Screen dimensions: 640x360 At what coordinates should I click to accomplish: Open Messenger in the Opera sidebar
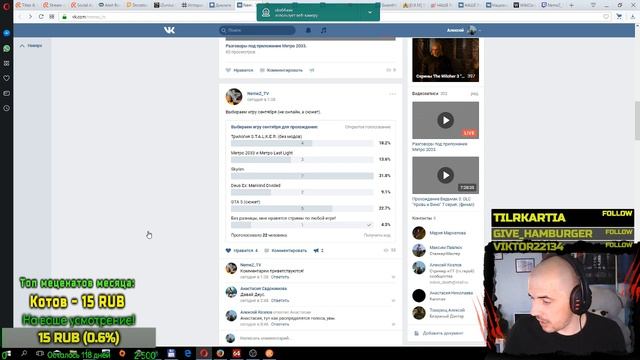pyautogui.click(x=7, y=33)
